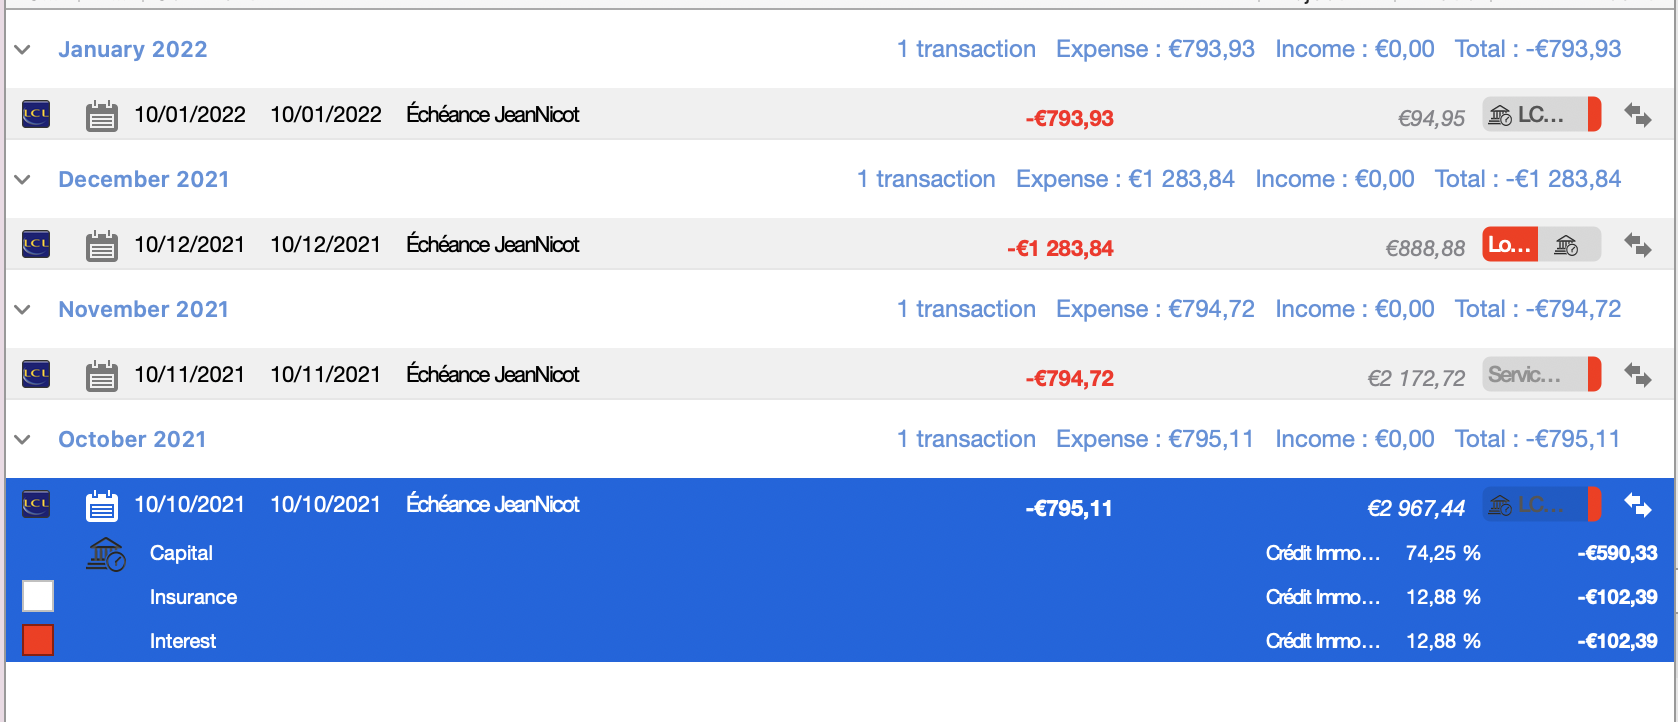Click the white Insurance color swatch

click(38, 596)
